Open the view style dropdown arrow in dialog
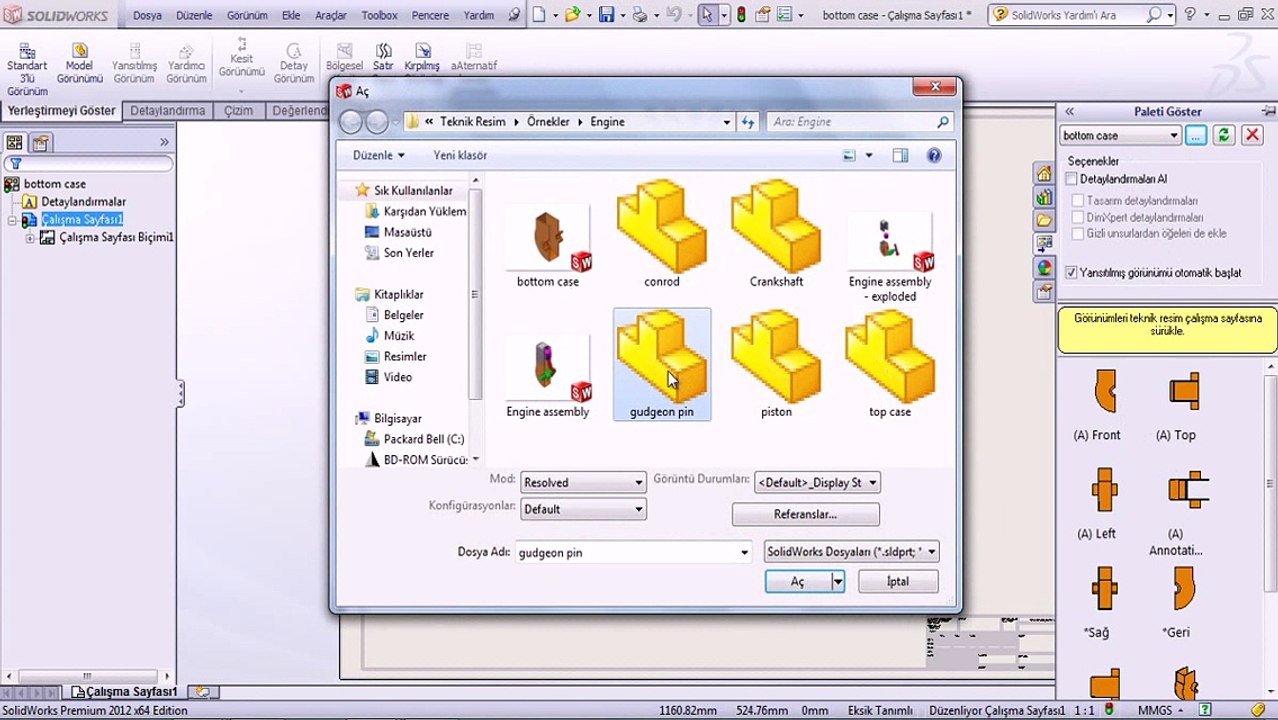The width and height of the screenshot is (1278, 720). 868,155
